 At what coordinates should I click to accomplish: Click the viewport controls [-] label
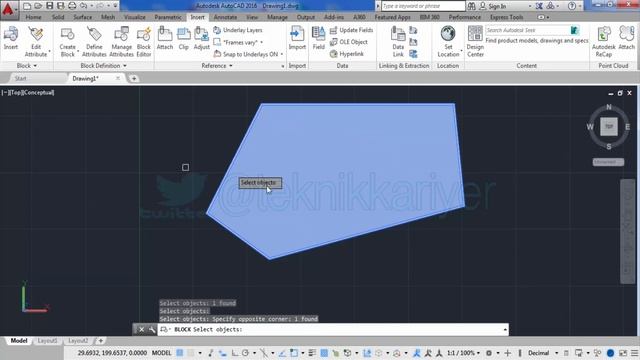coord(5,93)
